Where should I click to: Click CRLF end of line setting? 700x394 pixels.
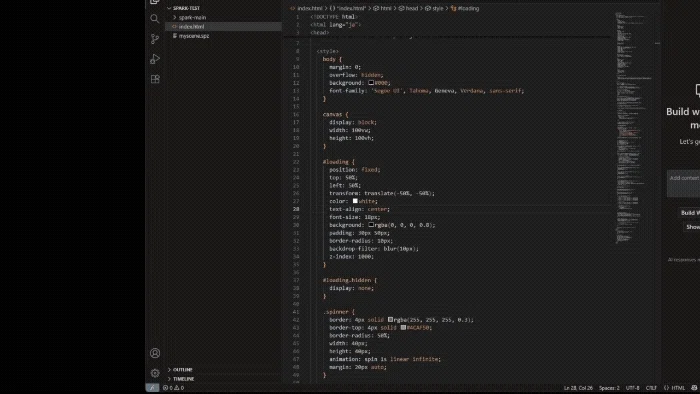(651, 388)
